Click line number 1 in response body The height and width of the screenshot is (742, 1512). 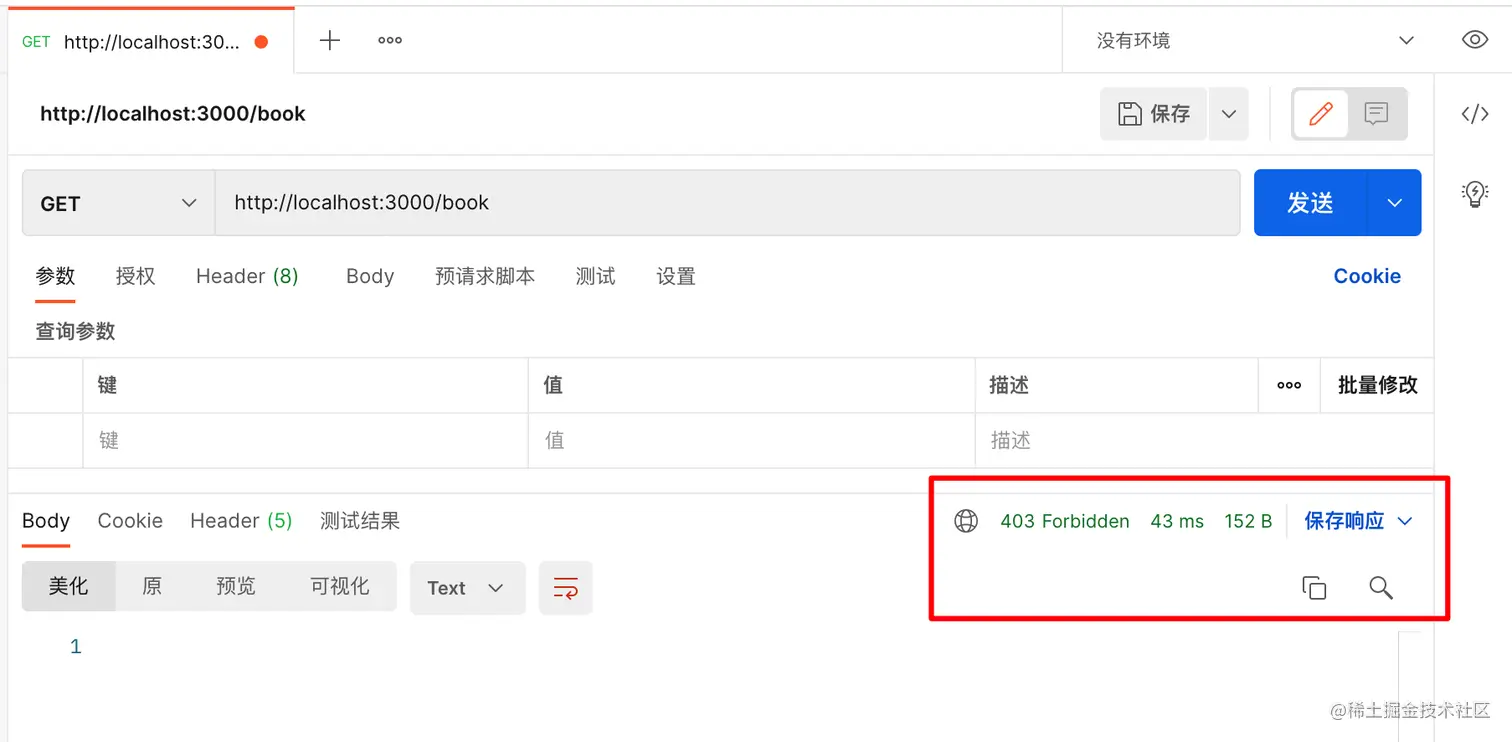pyautogui.click(x=75, y=647)
